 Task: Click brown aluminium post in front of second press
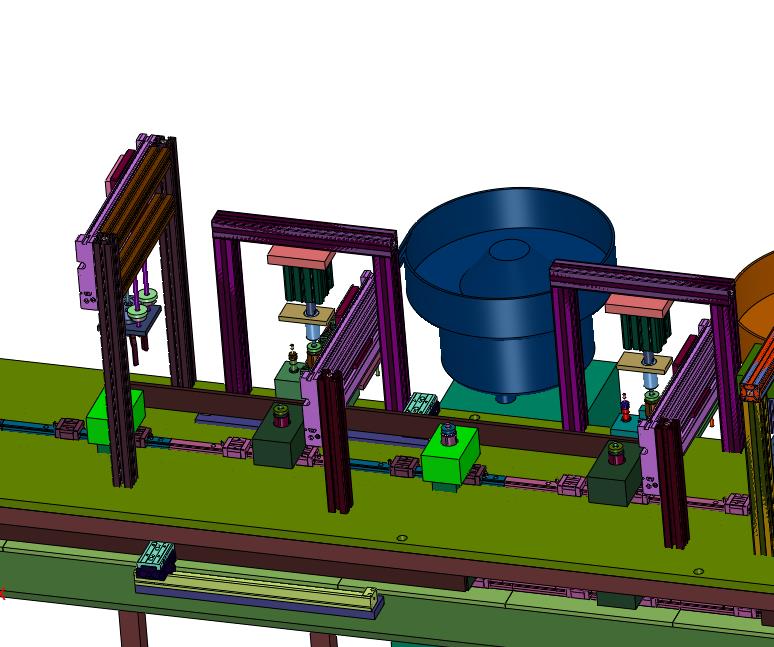coord(670,484)
